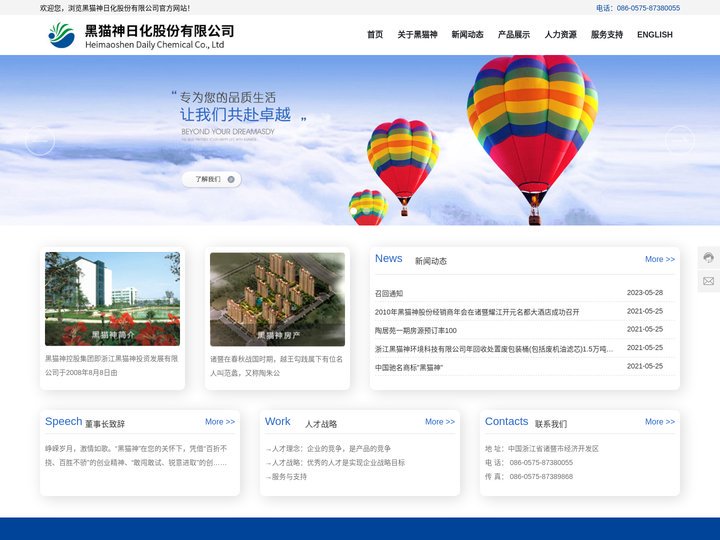Switch to ENGLISH version
This screenshot has width=720, height=540.
coord(654,34)
